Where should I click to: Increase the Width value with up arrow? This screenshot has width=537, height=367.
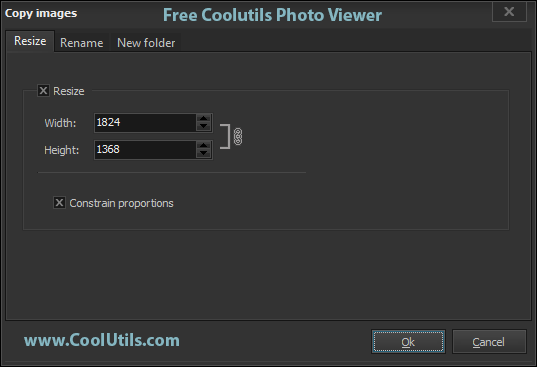(x=203, y=118)
